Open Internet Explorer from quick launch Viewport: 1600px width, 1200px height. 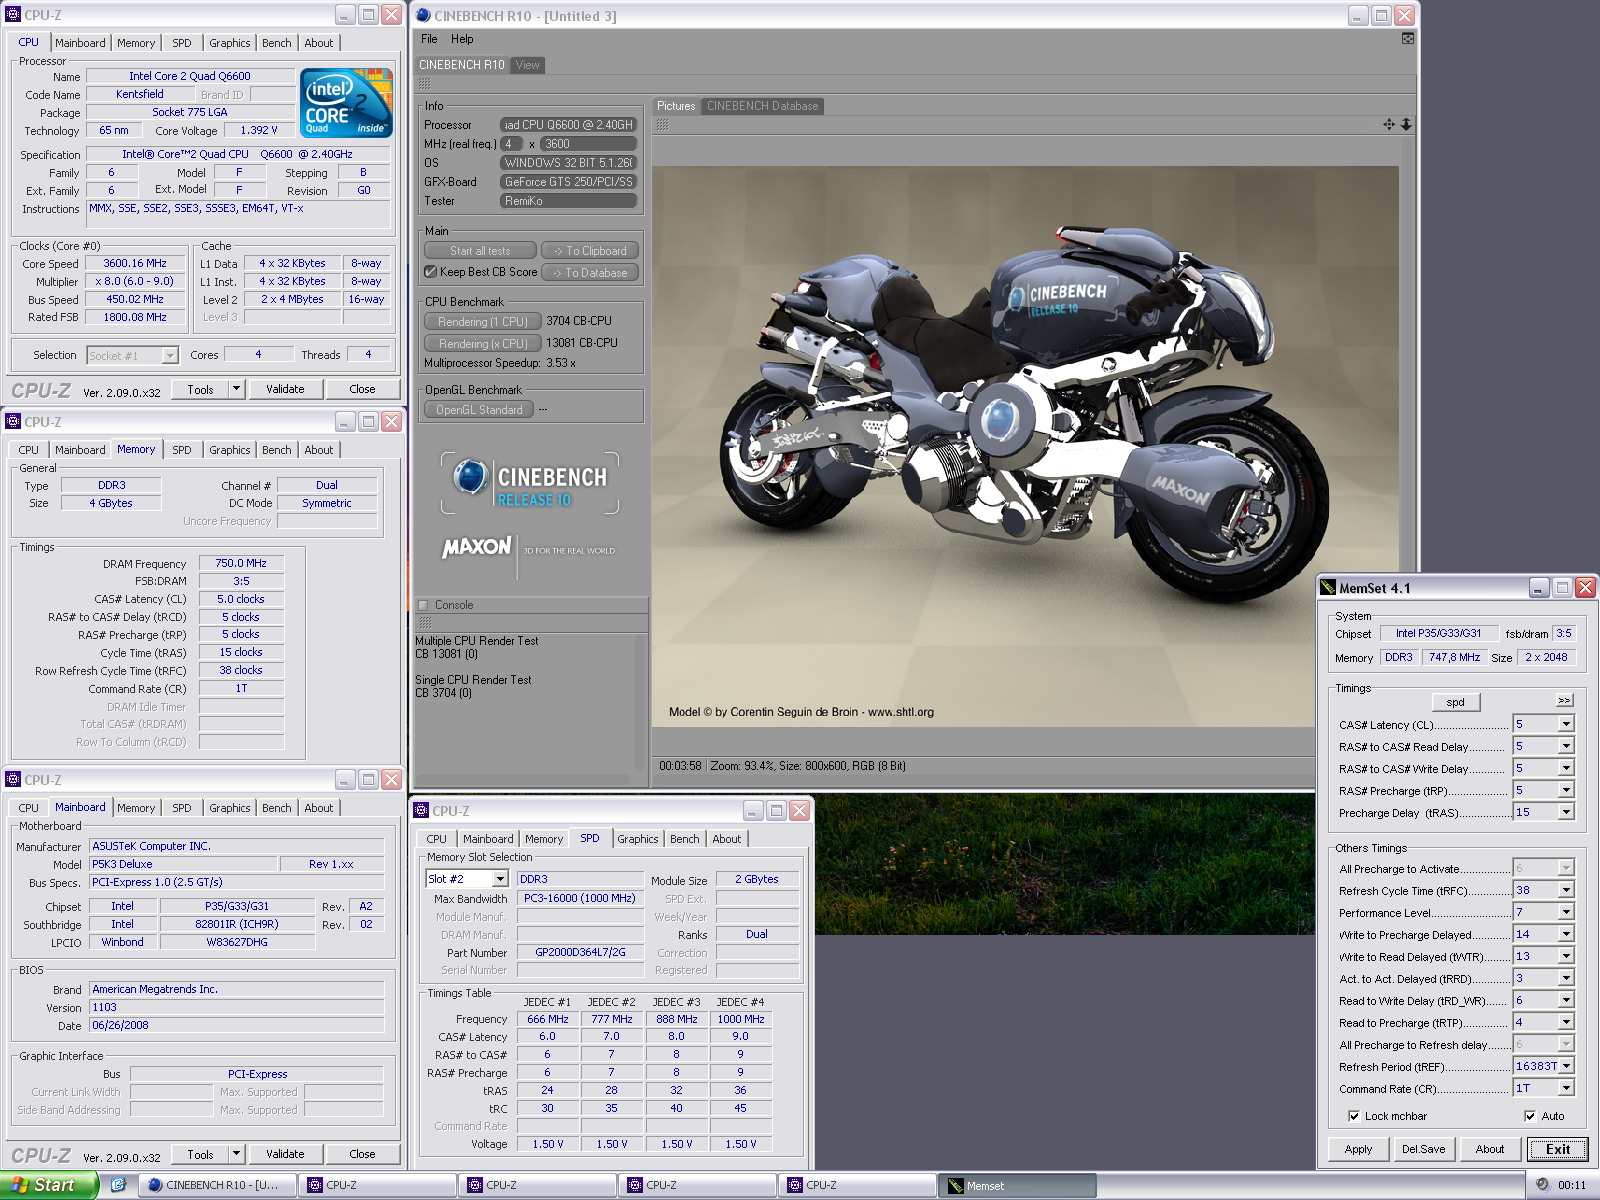coord(118,1185)
